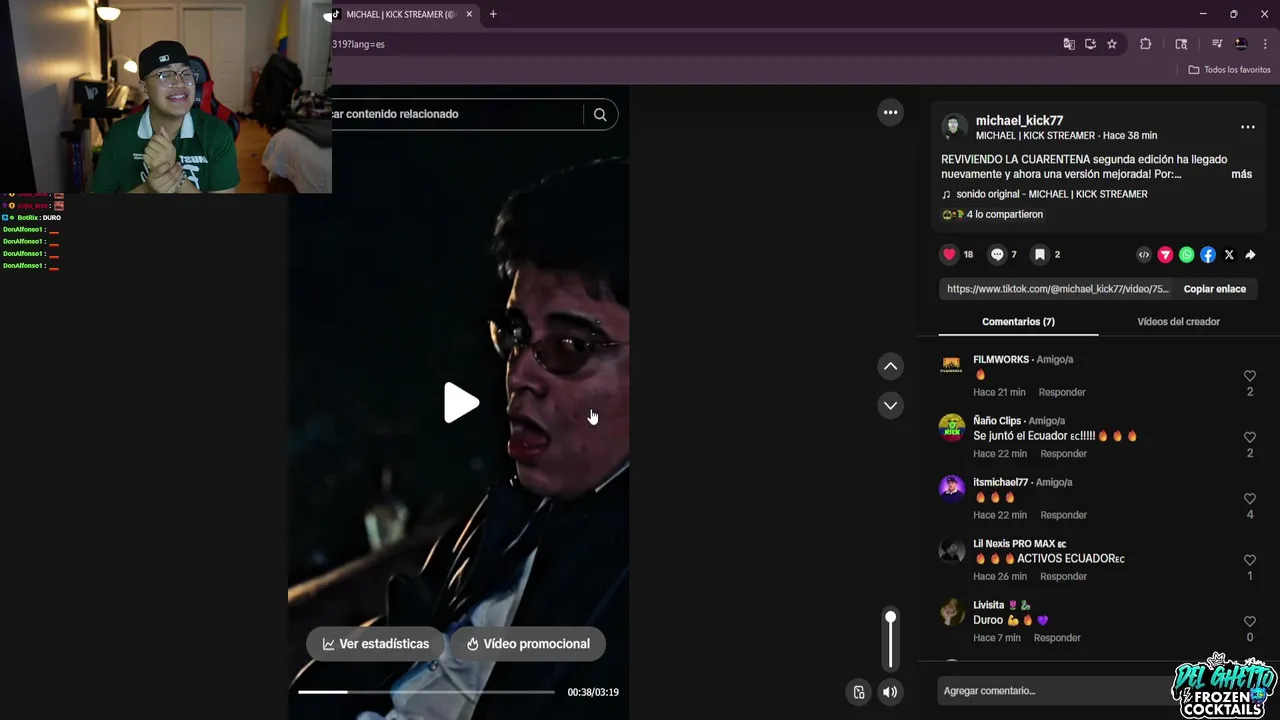Open the Chrome three-dot menu

click(x=1265, y=44)
